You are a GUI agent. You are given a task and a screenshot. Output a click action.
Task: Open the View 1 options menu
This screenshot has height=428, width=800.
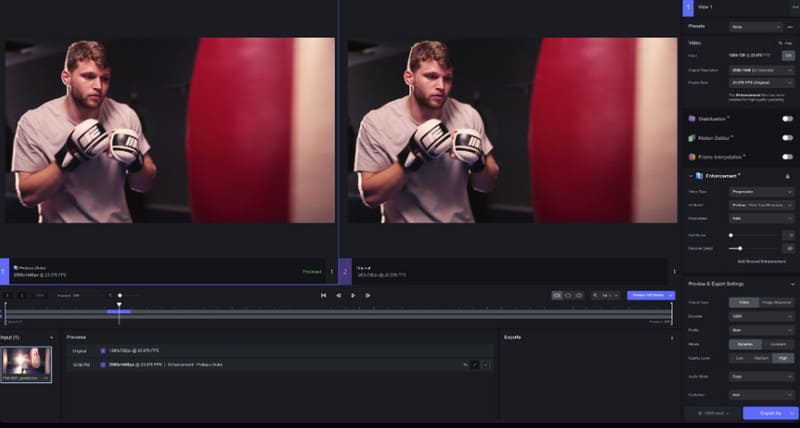pyautogui.click(x=794, y=7)
